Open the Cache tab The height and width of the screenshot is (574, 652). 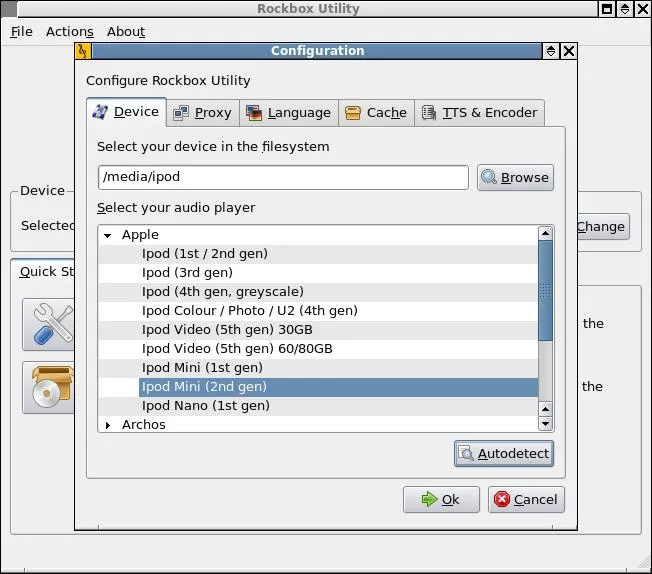[x=376, y=113]
